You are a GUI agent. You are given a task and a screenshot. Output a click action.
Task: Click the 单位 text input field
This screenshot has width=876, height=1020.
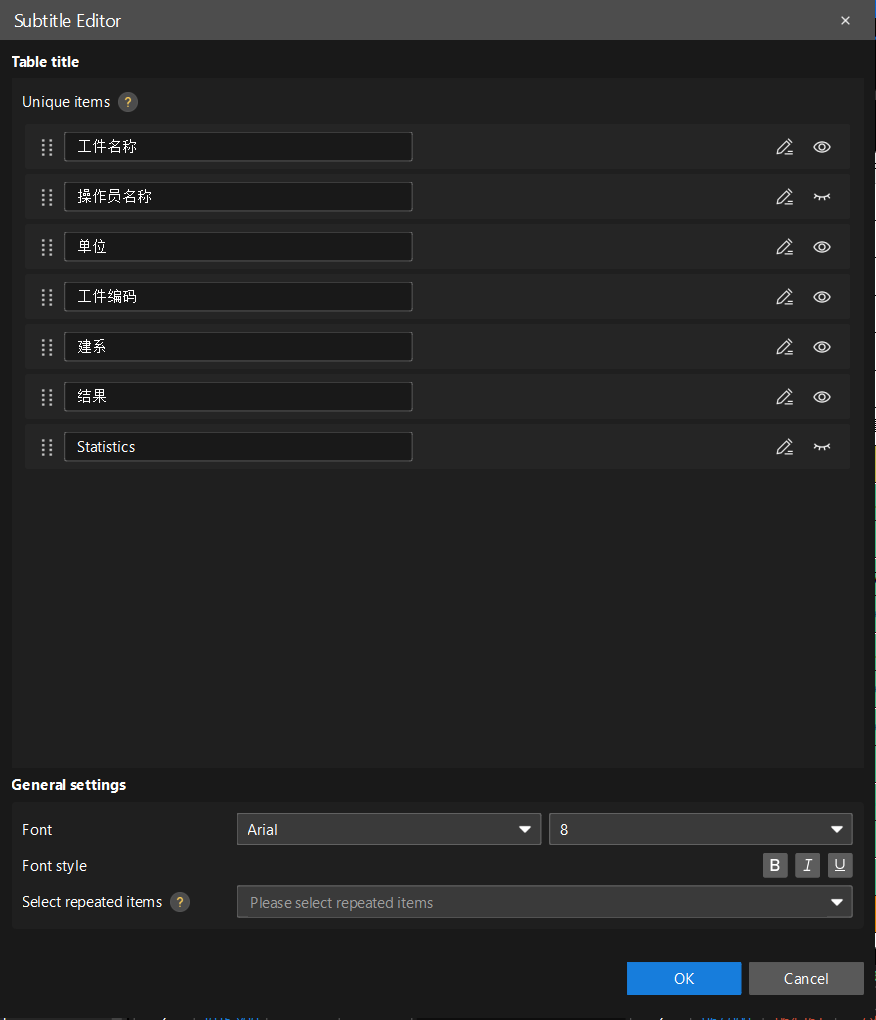[238, 246]
